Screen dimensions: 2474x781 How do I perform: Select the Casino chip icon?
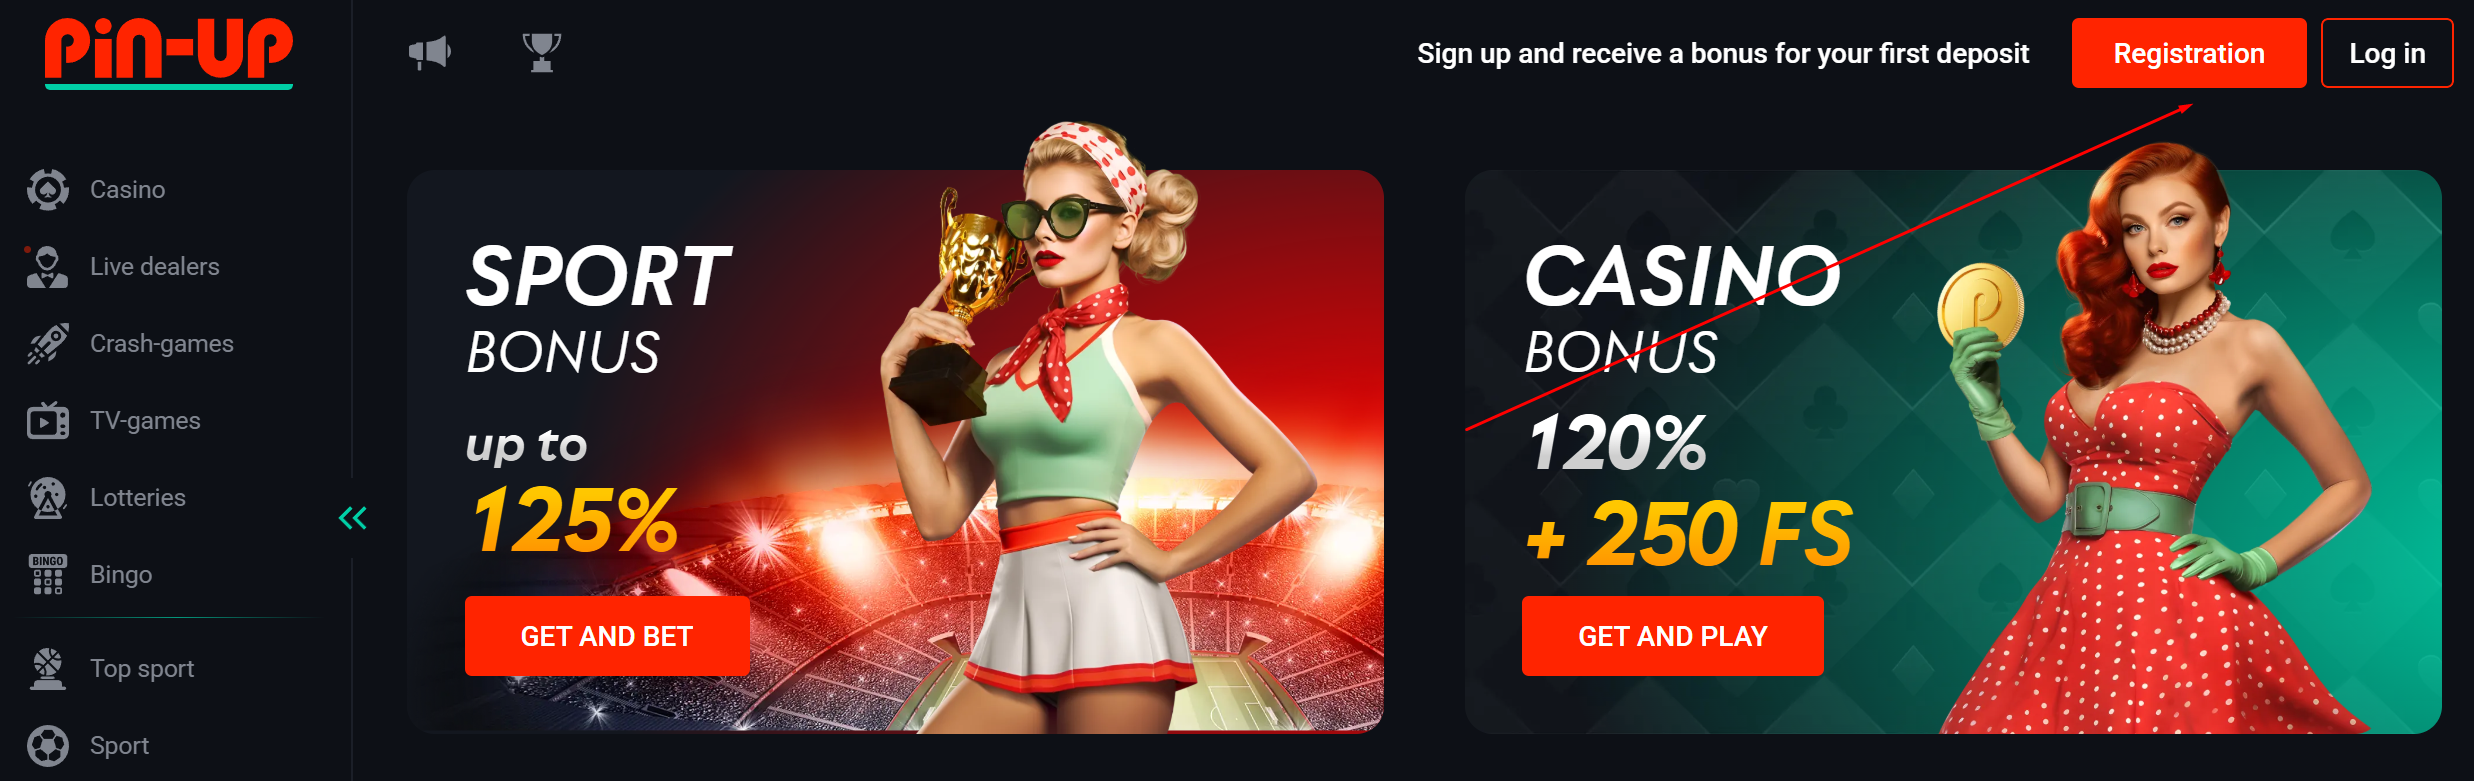(x=48, y=189)
